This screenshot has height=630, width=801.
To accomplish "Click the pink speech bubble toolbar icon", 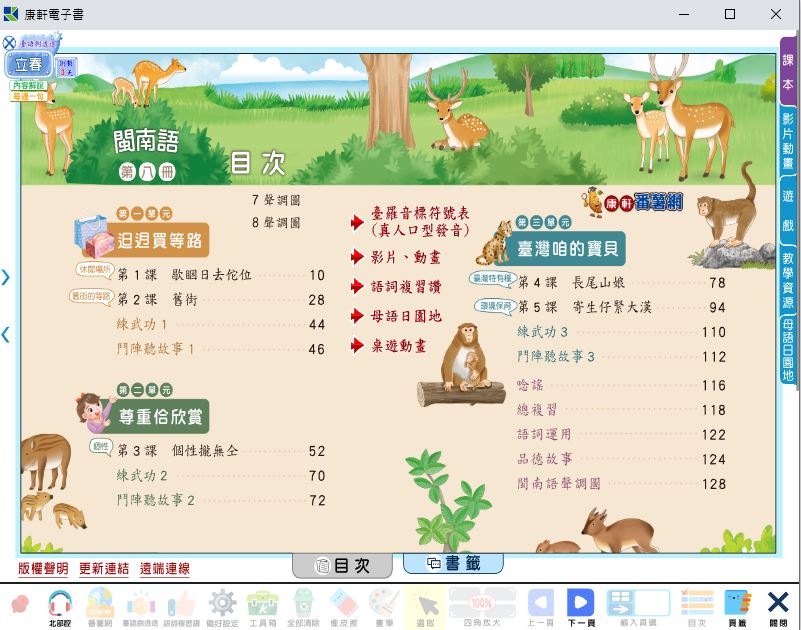I will click(x=20, y=605).
